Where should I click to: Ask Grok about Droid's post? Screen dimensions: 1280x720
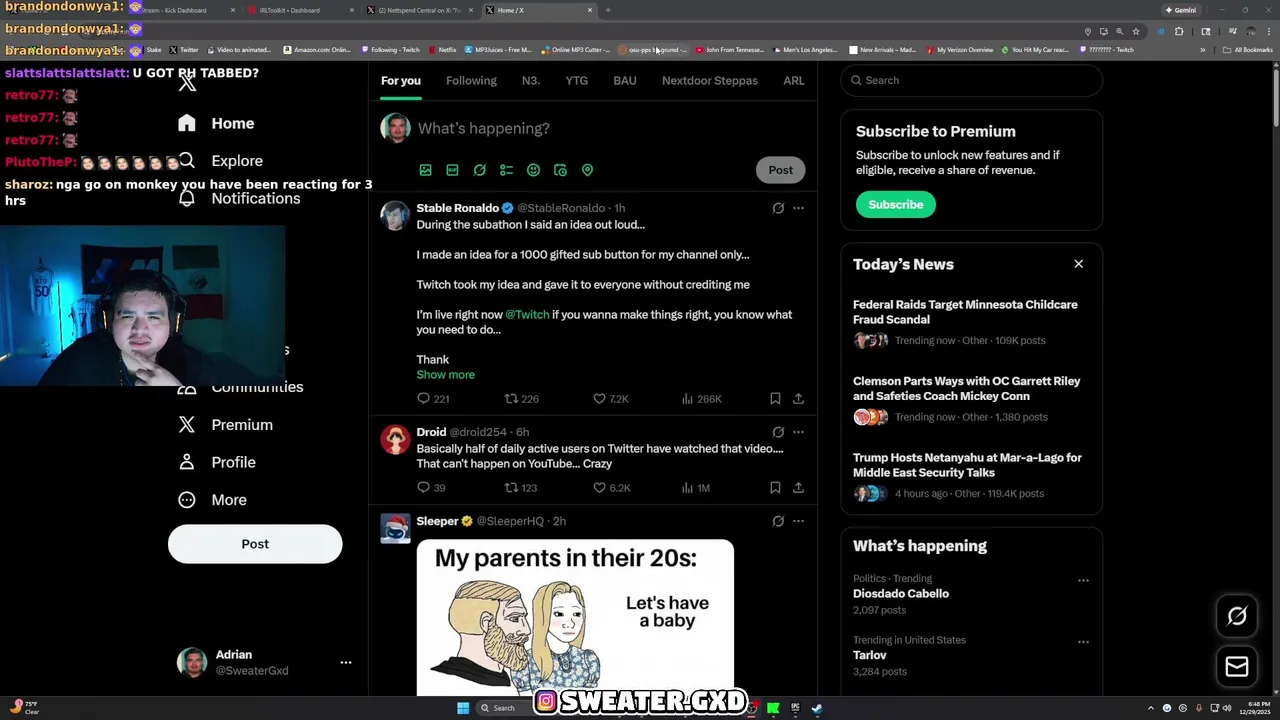[x=778, y=432]
